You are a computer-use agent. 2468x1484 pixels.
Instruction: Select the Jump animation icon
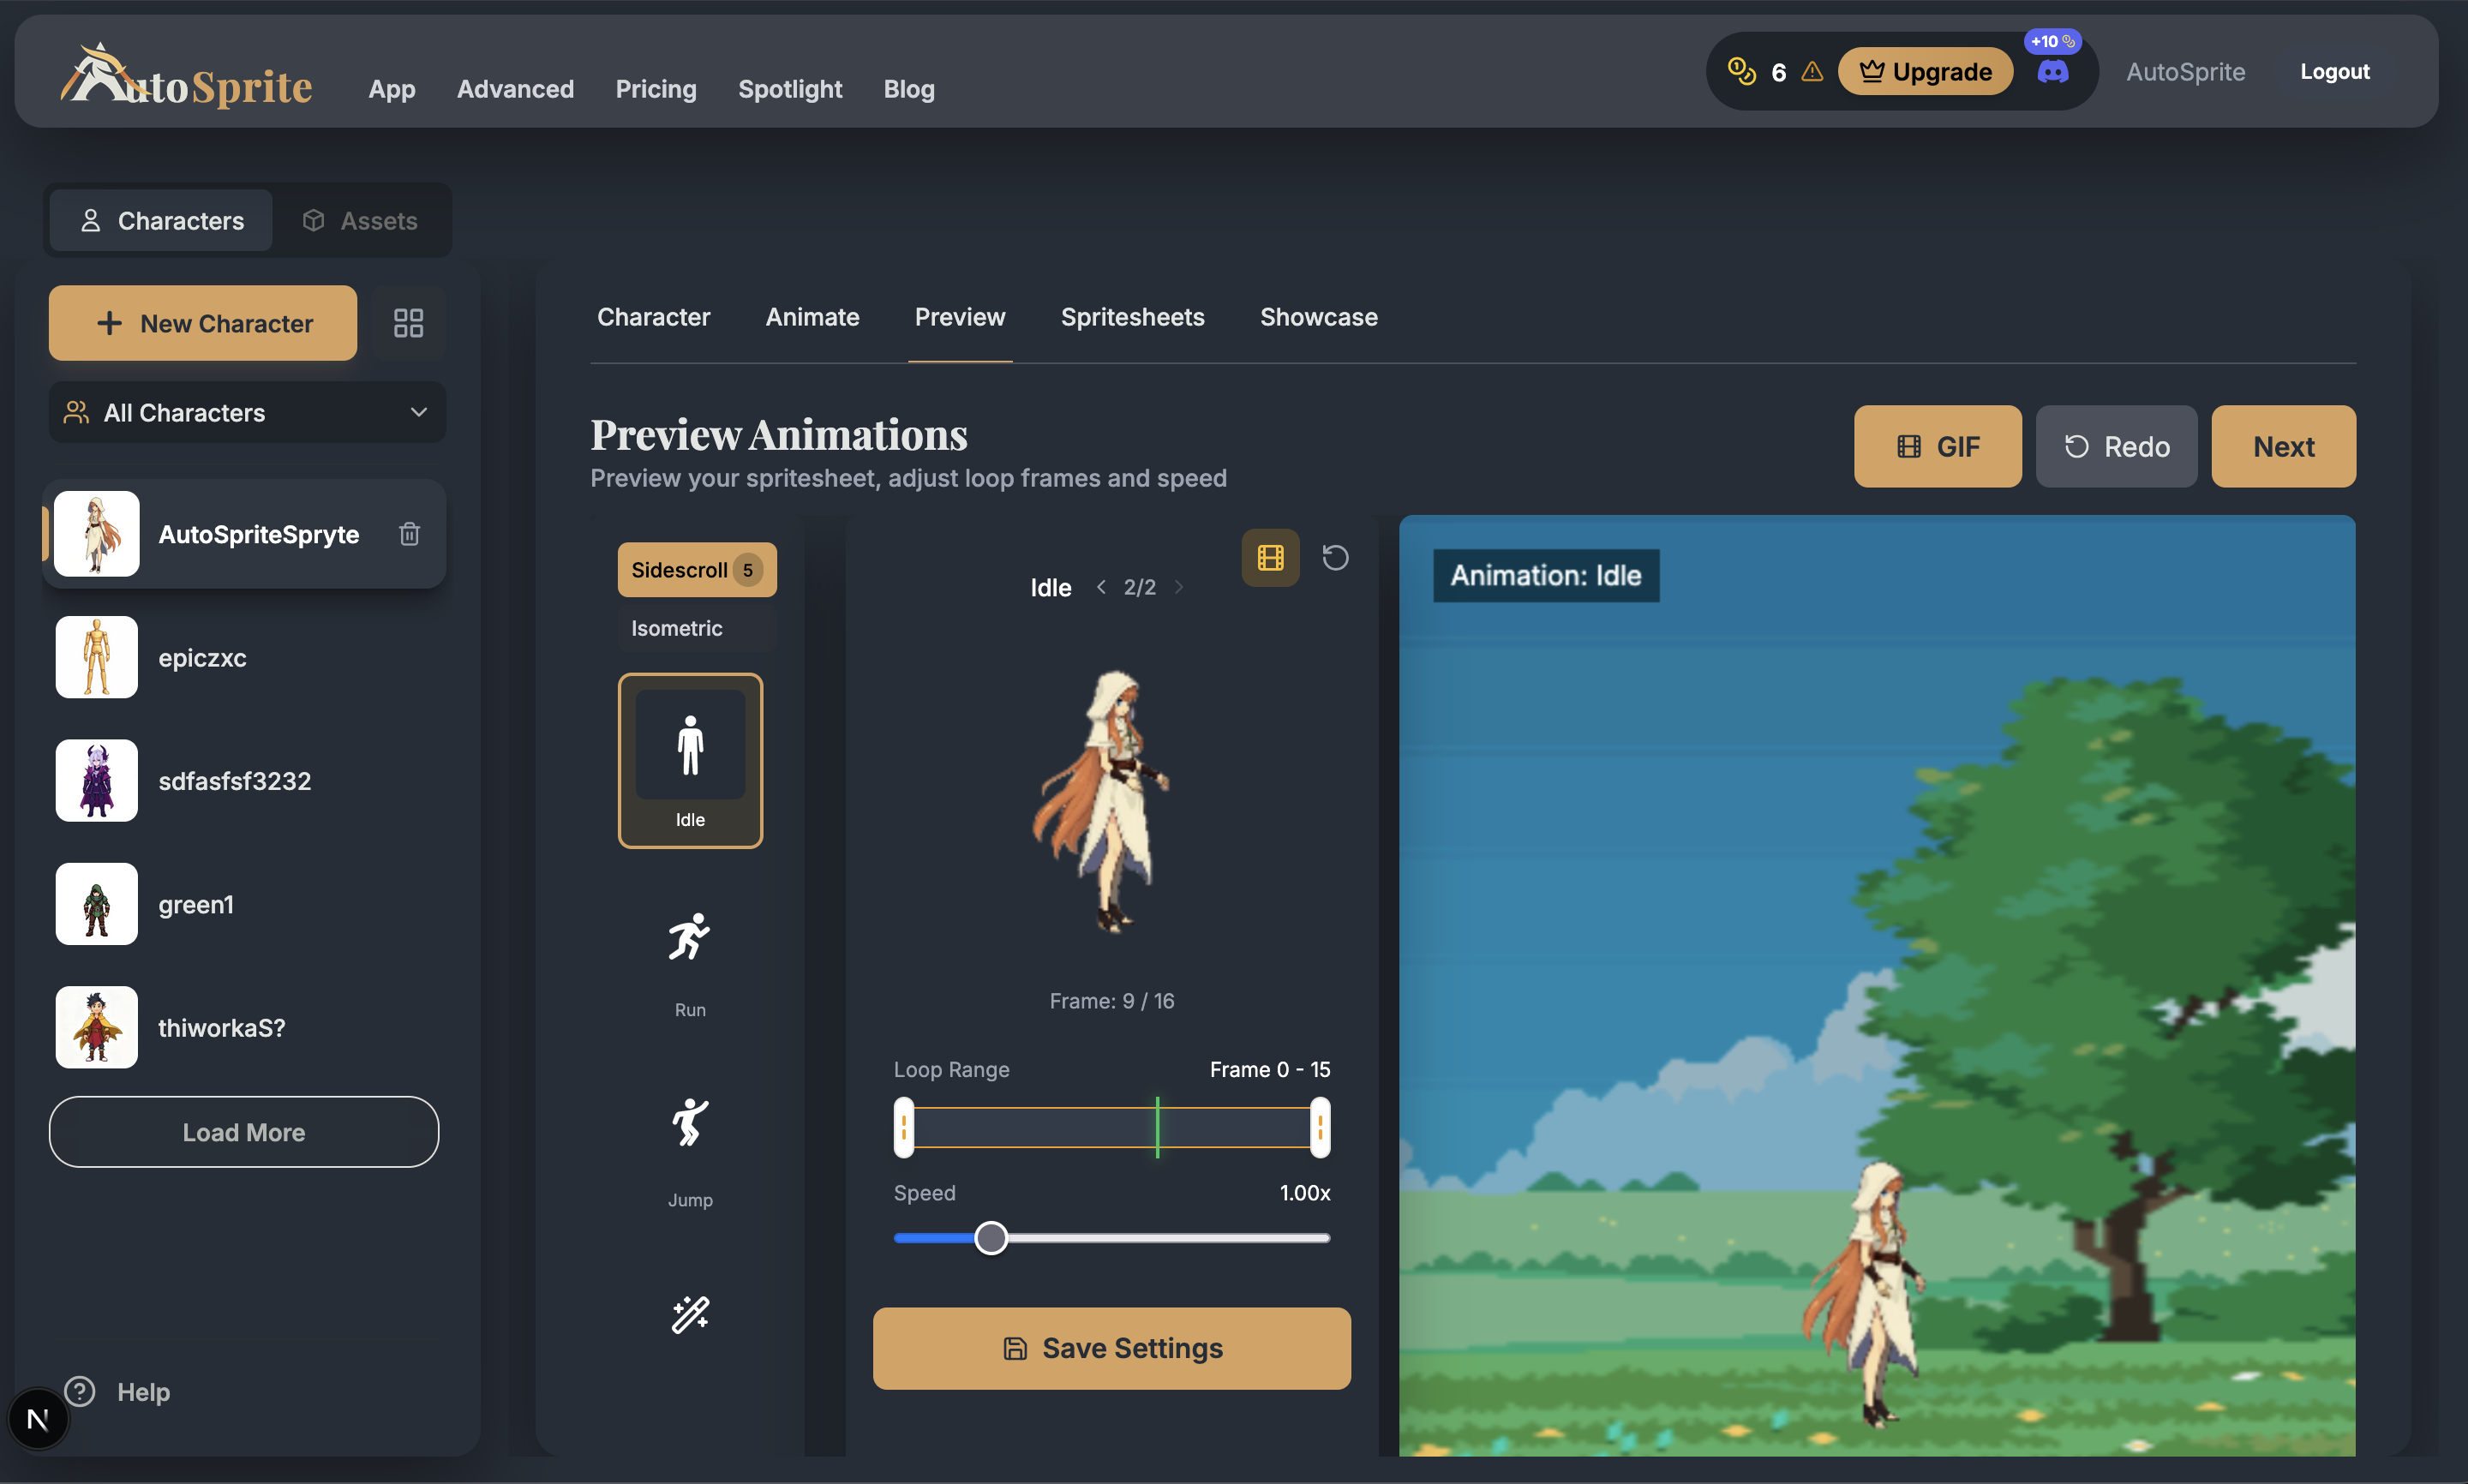[x=689, y=1123]
